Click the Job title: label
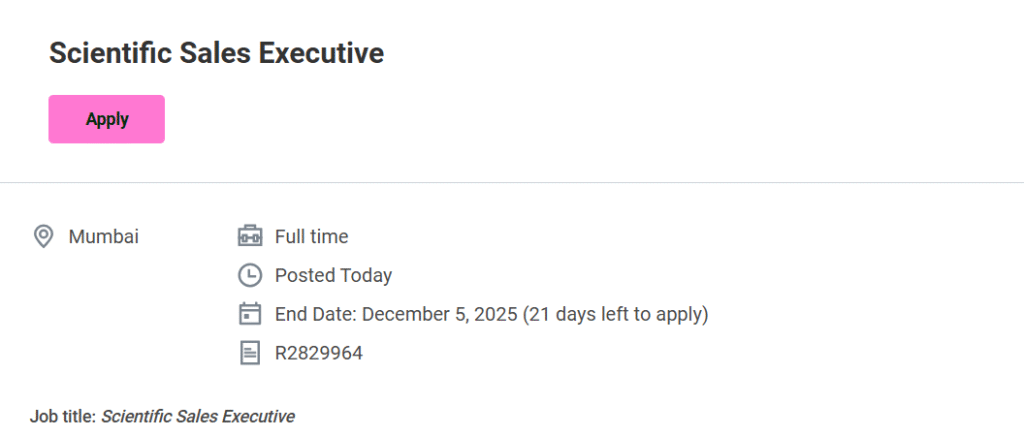Image resolution: width=1024 pixels, height=436 pixels. coord(63,416)
